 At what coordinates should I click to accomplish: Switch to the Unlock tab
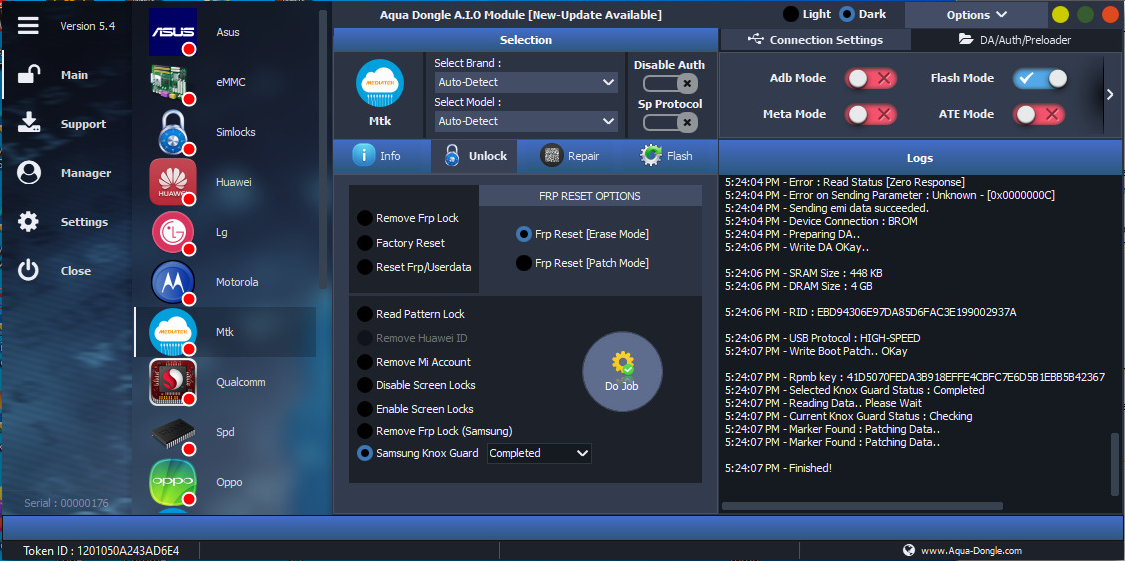pyautogui.click(x=474, y=156)
